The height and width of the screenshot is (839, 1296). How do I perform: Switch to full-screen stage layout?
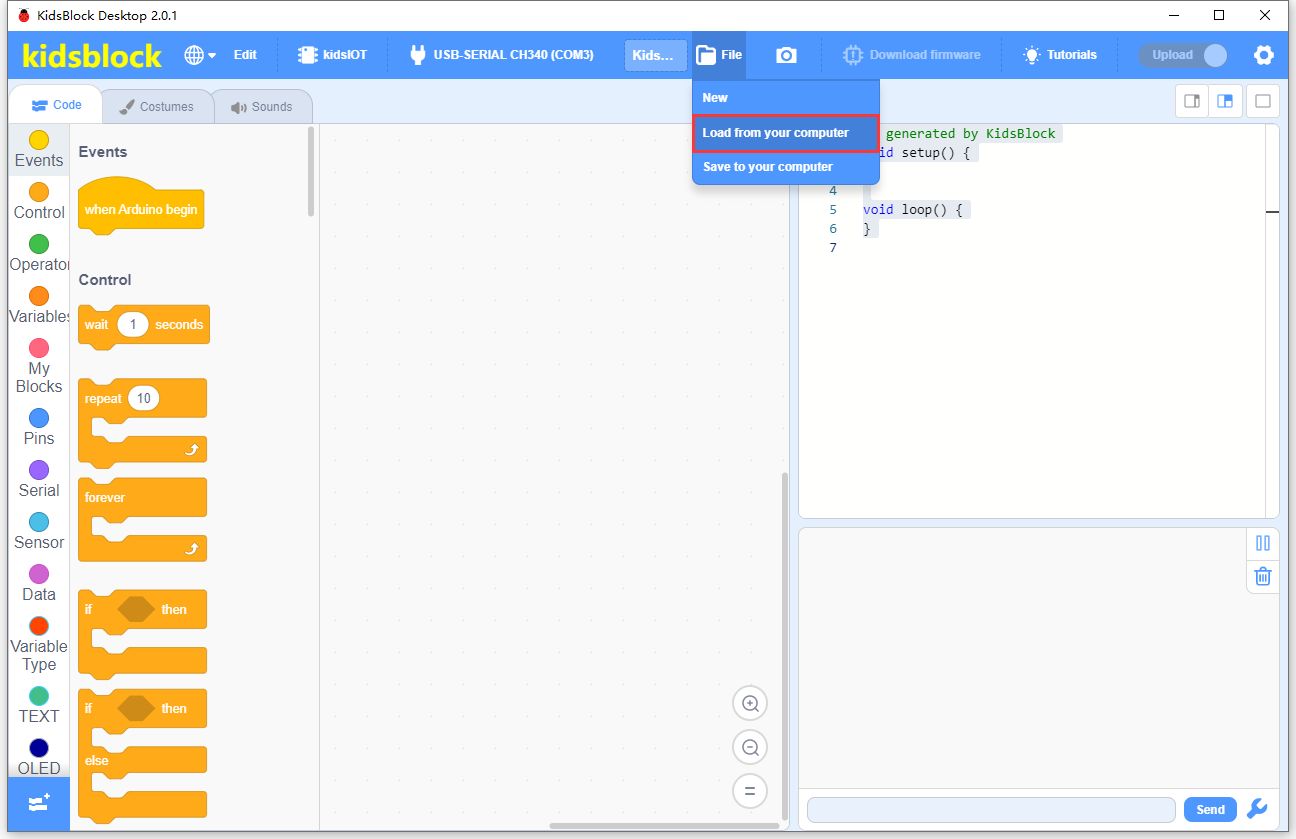tap(1263, 101)
